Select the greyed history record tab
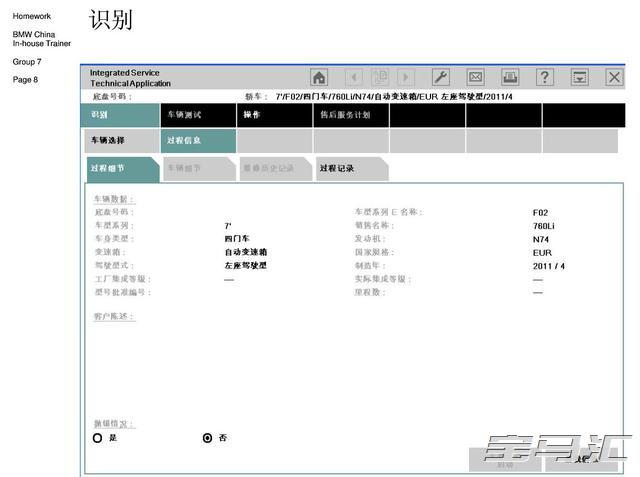The height and width of the screenshot is (477, 640). 276,169
